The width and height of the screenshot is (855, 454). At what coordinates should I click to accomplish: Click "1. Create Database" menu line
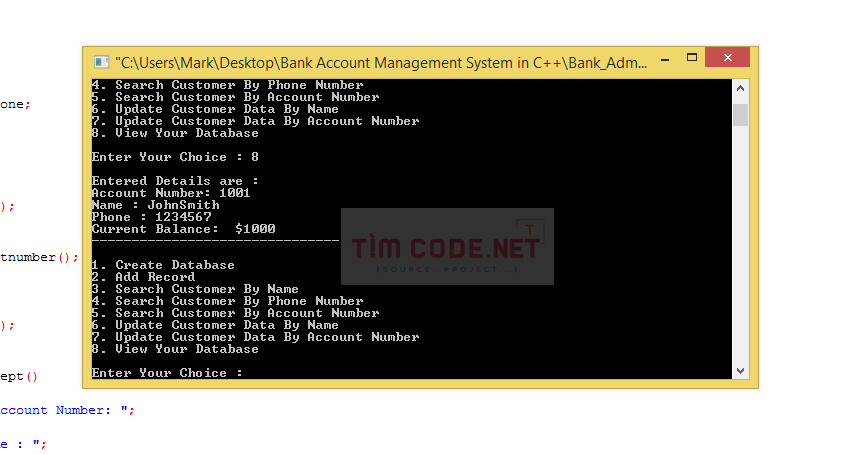pyautogui.click(x=163, y=265)
